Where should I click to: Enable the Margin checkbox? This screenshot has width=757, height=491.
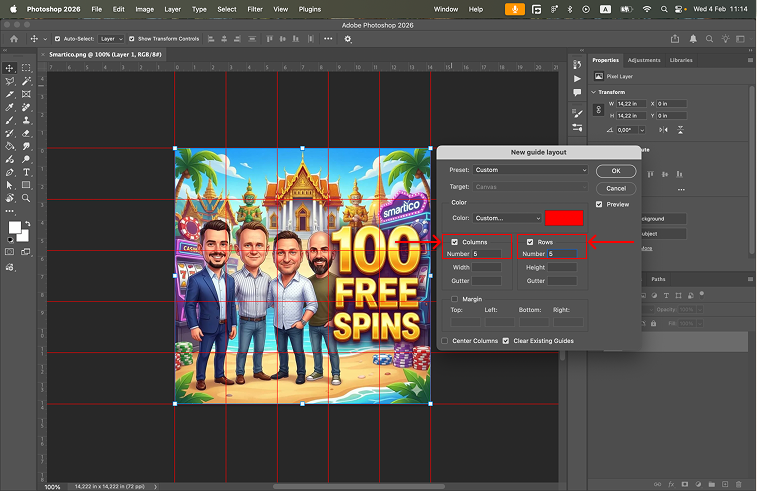[455, 299]
